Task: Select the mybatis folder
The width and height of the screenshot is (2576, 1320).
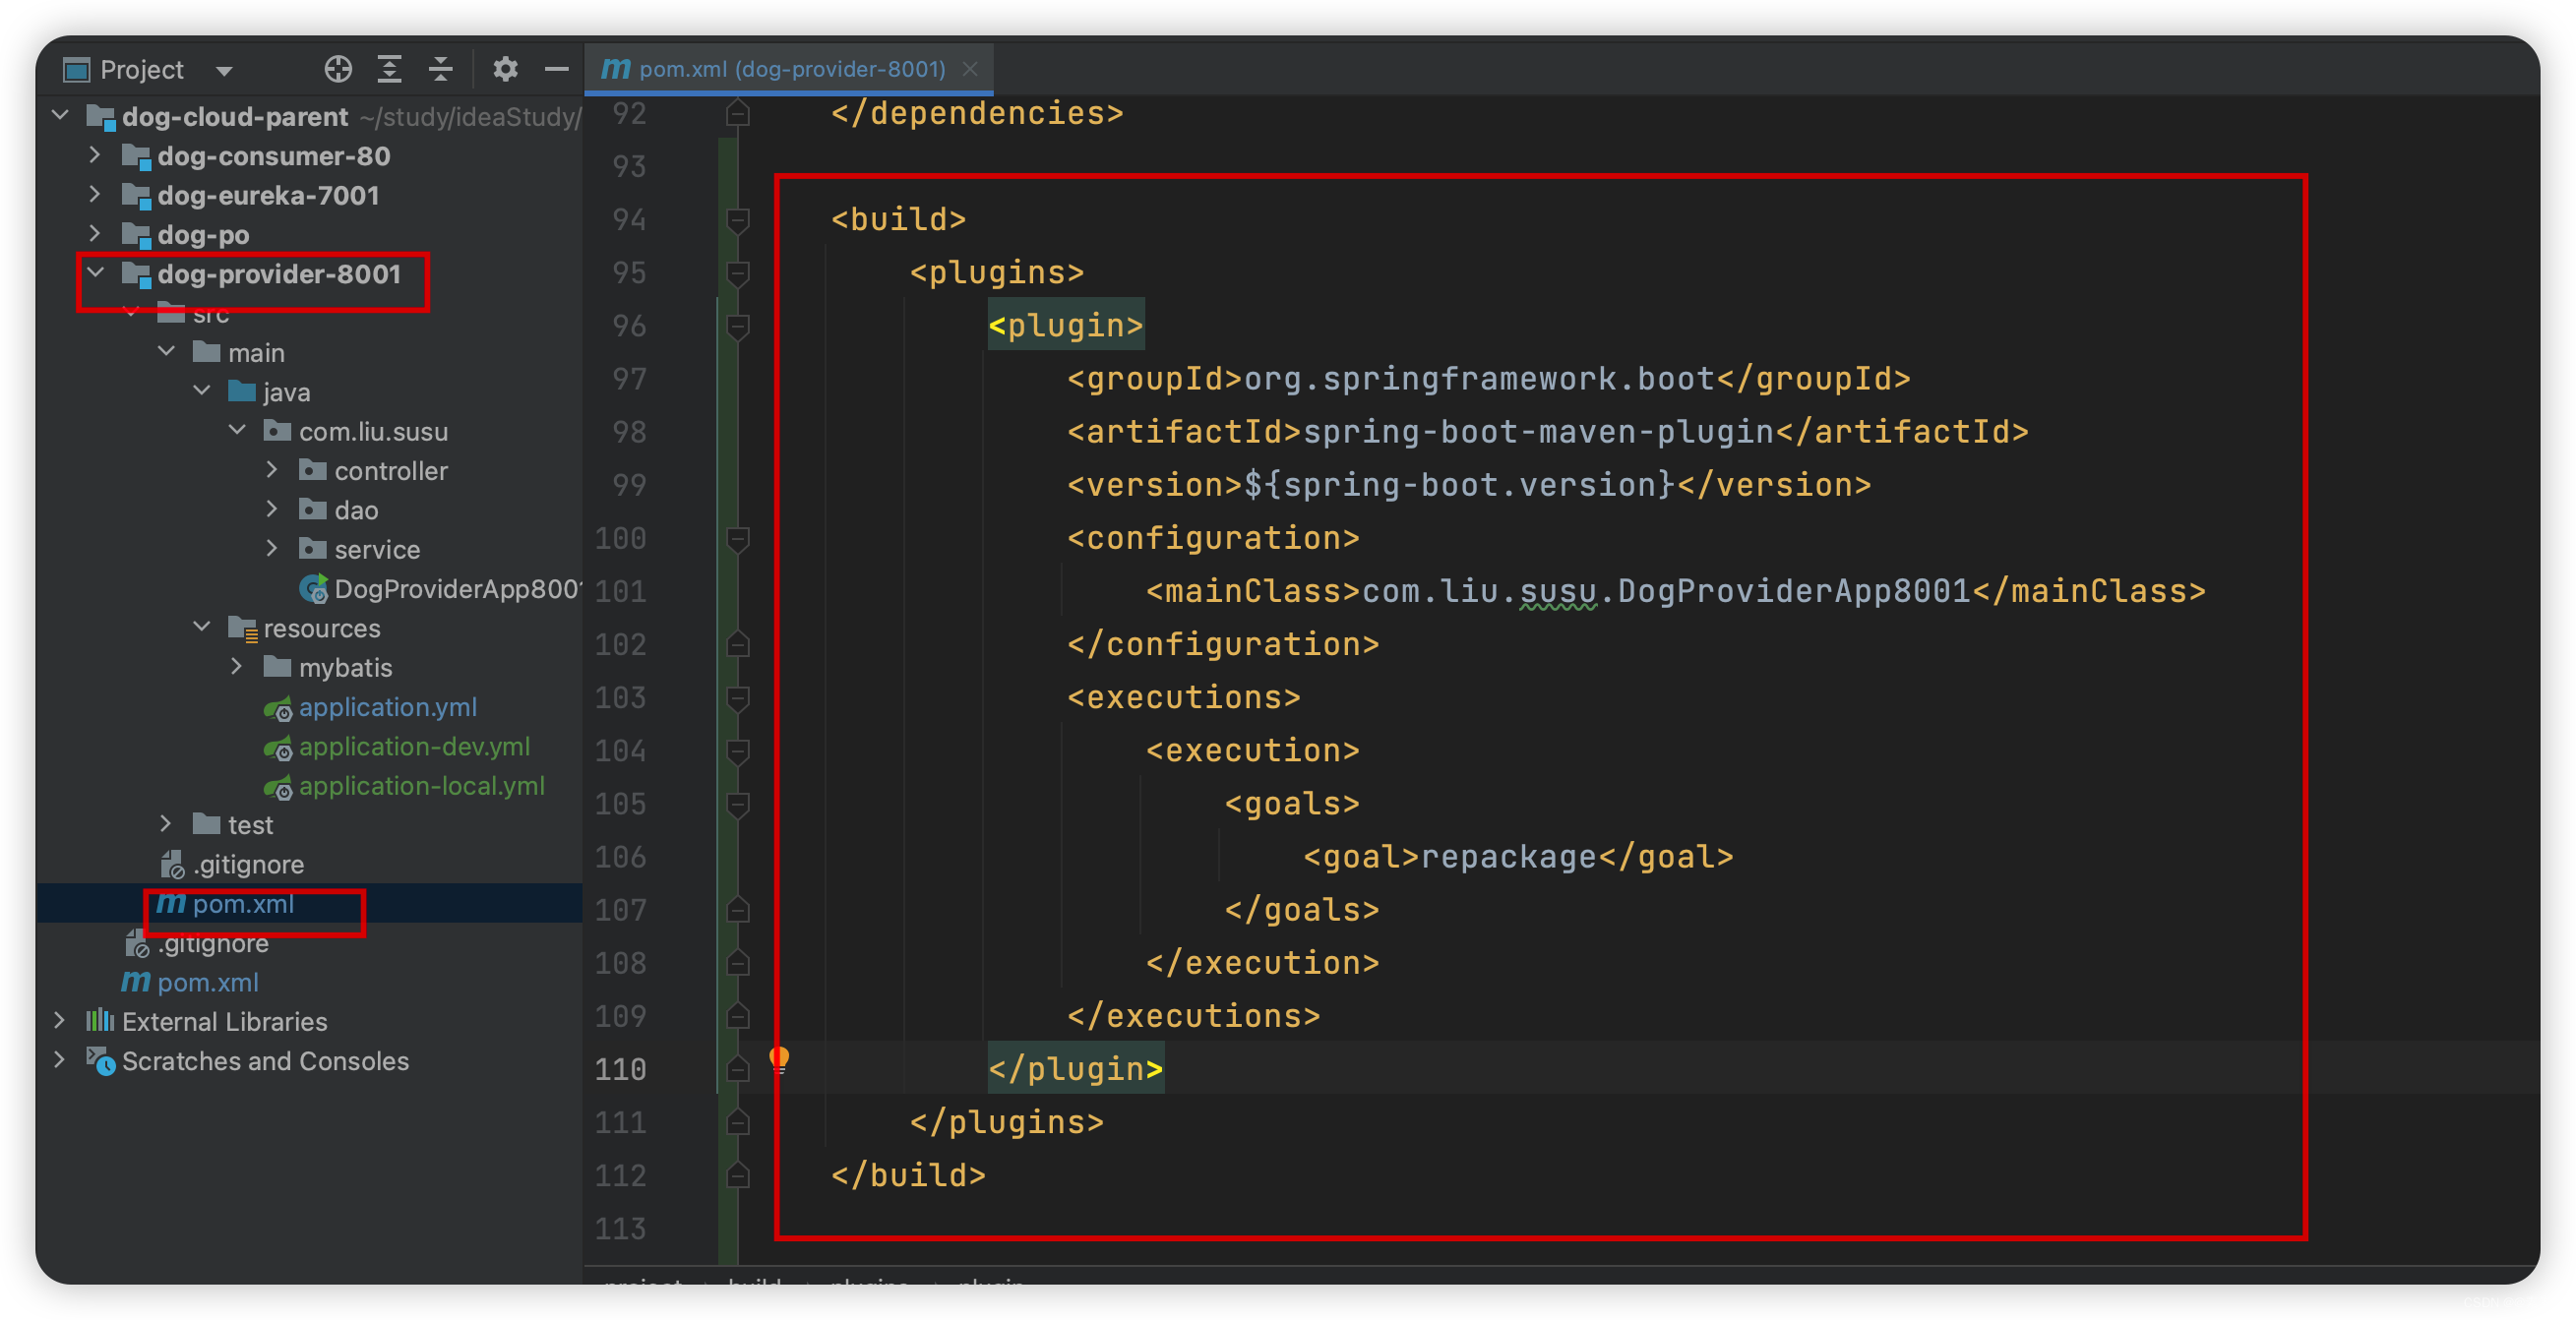Action: click(x=345, y=667)
